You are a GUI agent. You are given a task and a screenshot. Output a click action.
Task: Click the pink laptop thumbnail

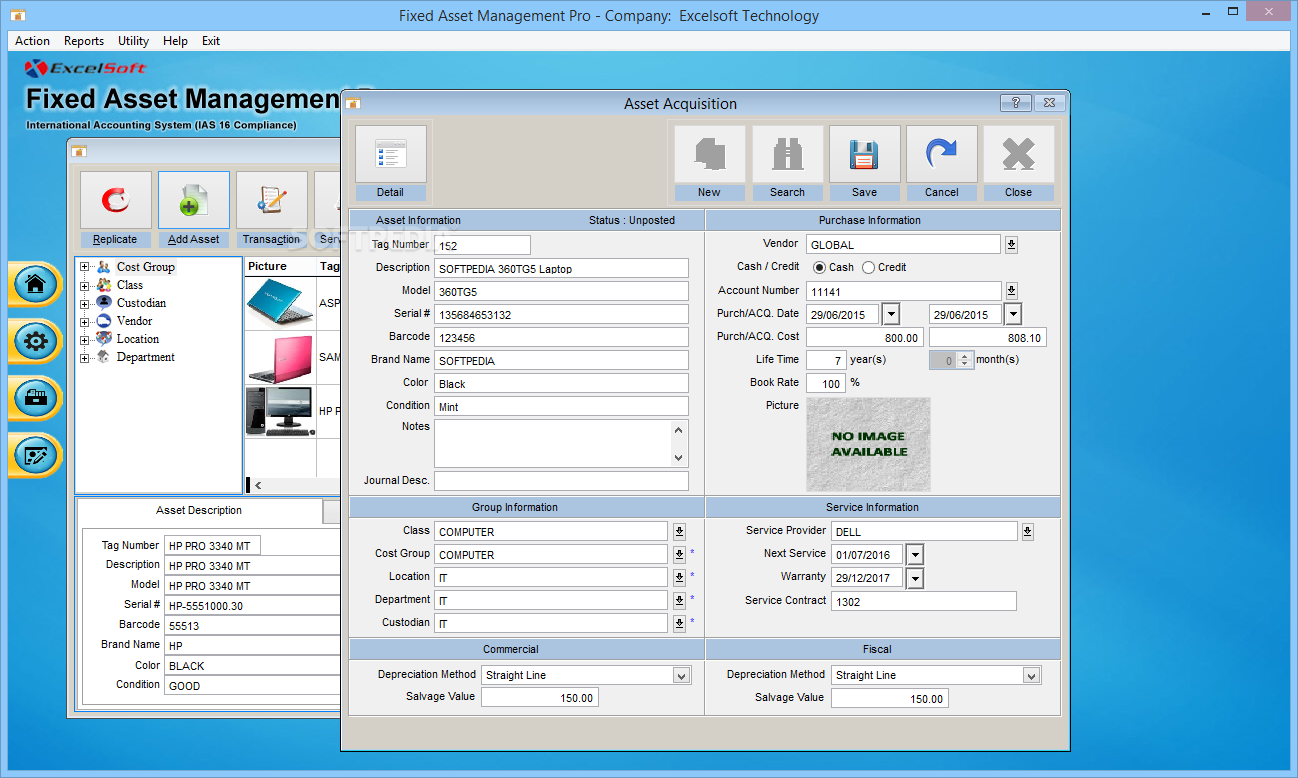click(280, 358)
